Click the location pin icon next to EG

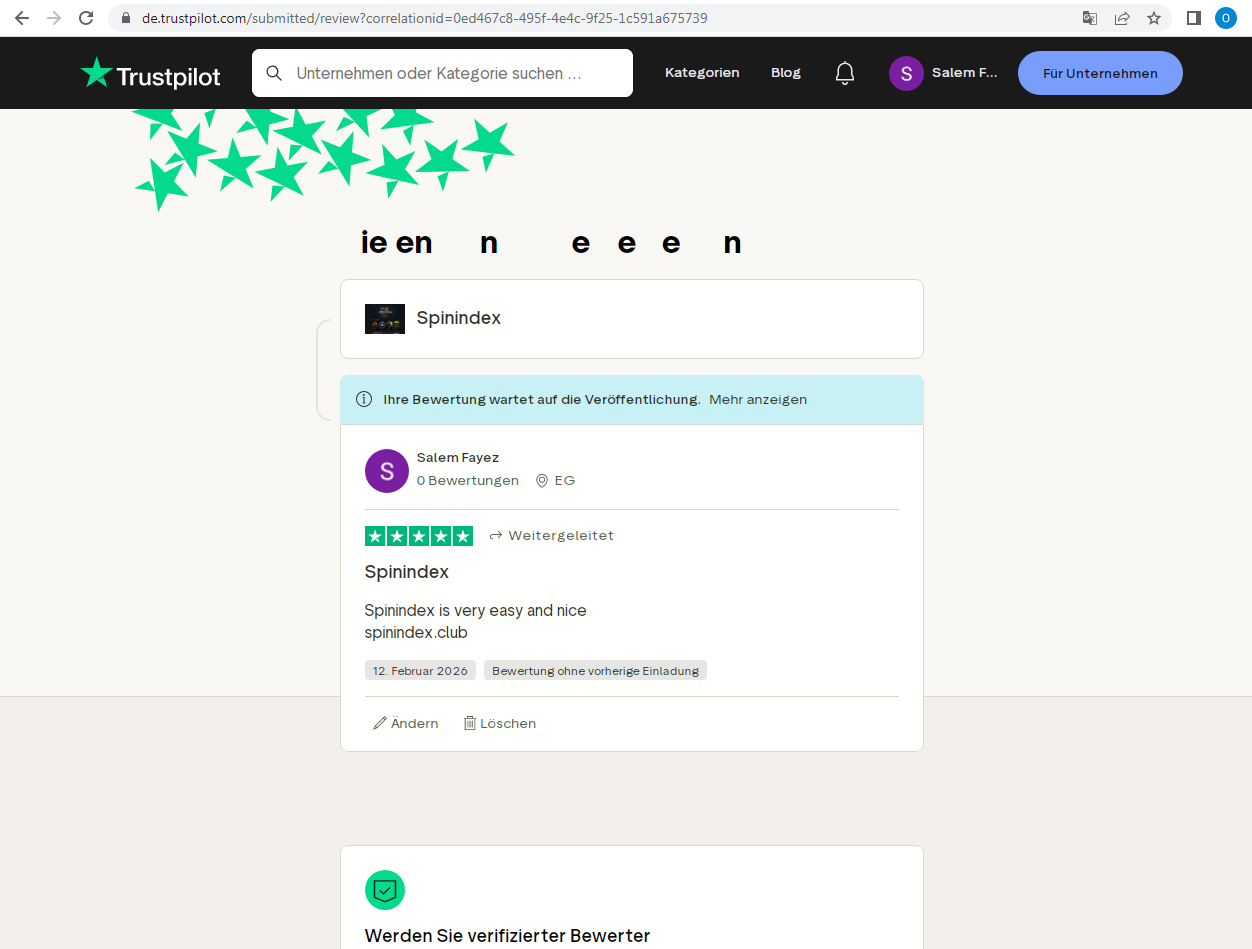click(542, 481)
